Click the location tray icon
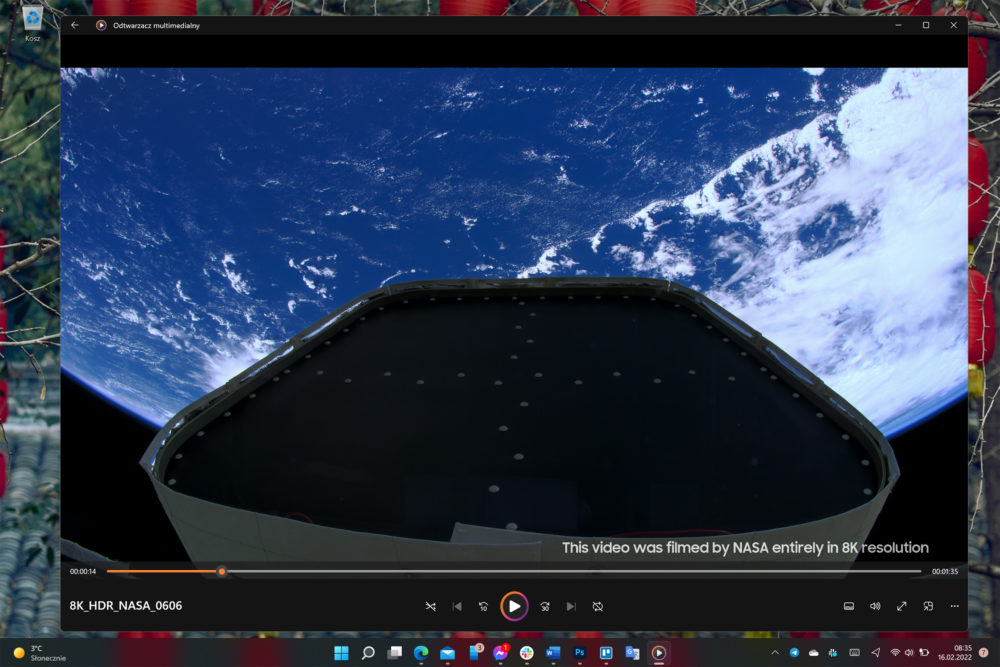The width and height of the screenshot is (1000, 667). click(876, 652)
